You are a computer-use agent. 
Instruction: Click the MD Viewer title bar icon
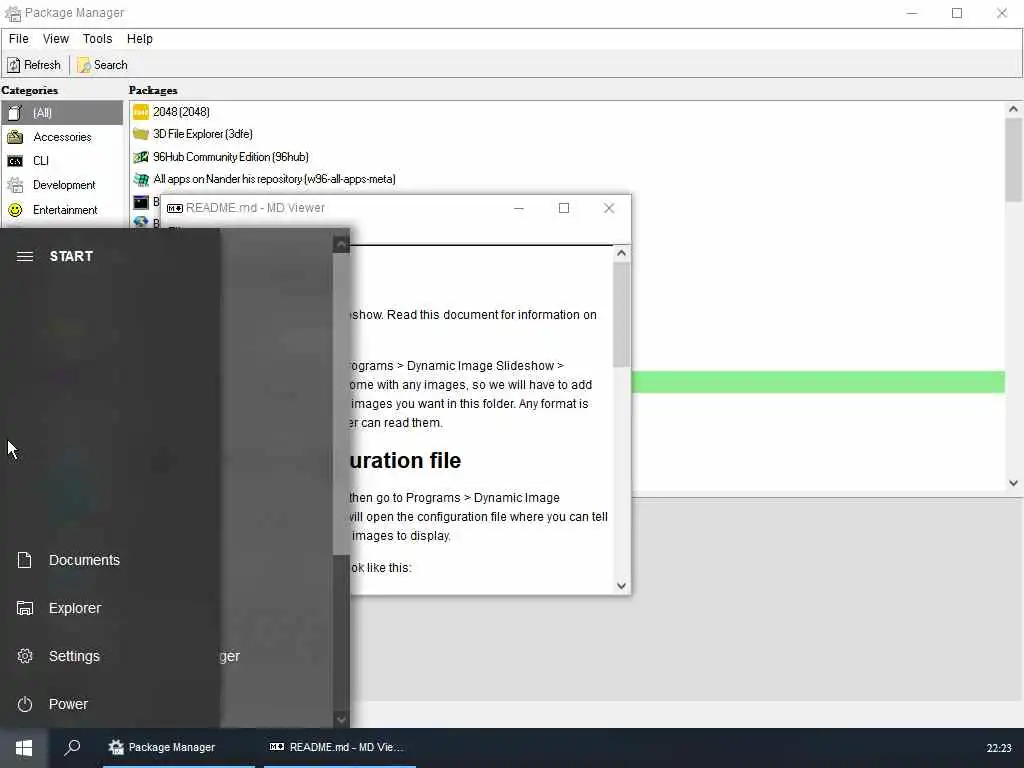[x=174, y=208]
